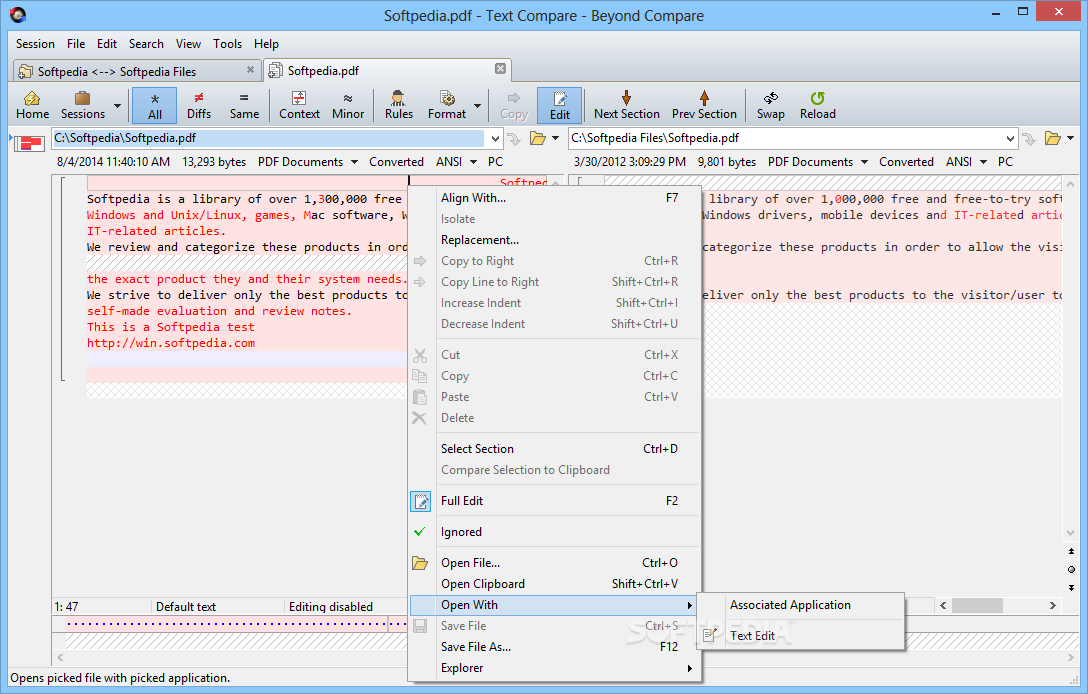Open the View menu

point(188,44)
